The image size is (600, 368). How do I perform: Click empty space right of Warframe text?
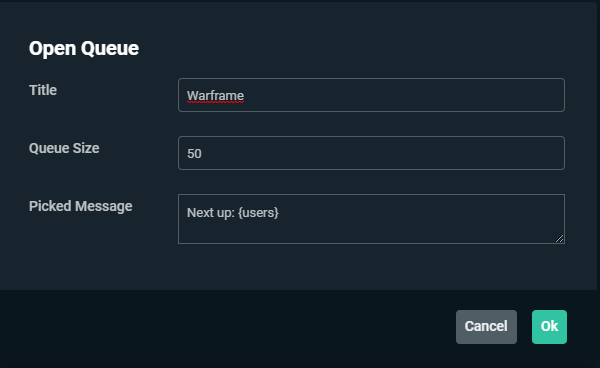[402, 95]
